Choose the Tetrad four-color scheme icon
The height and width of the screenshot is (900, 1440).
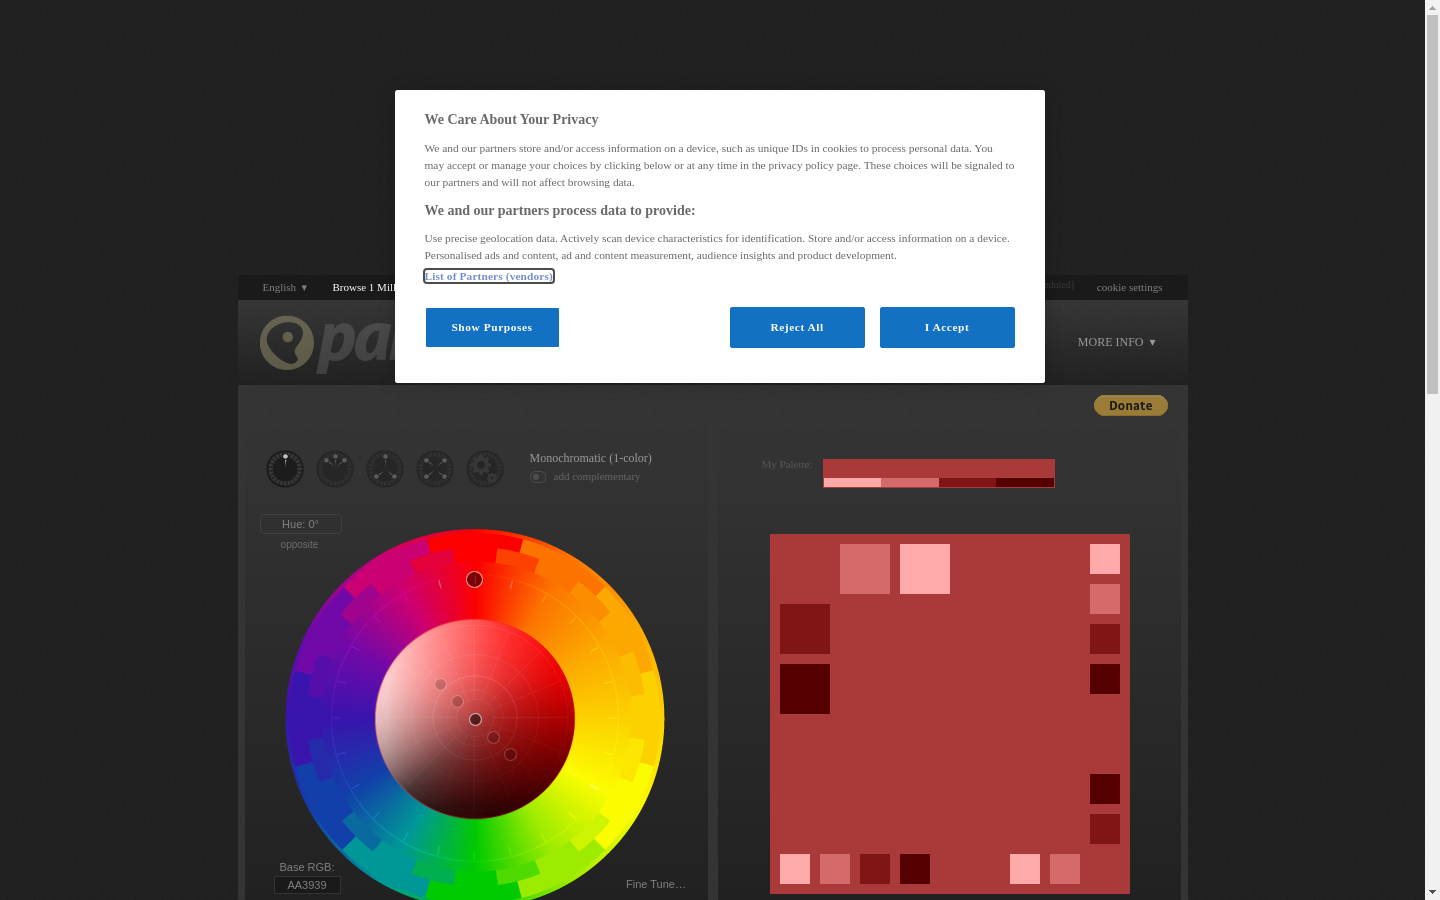(x=435, y=469)
